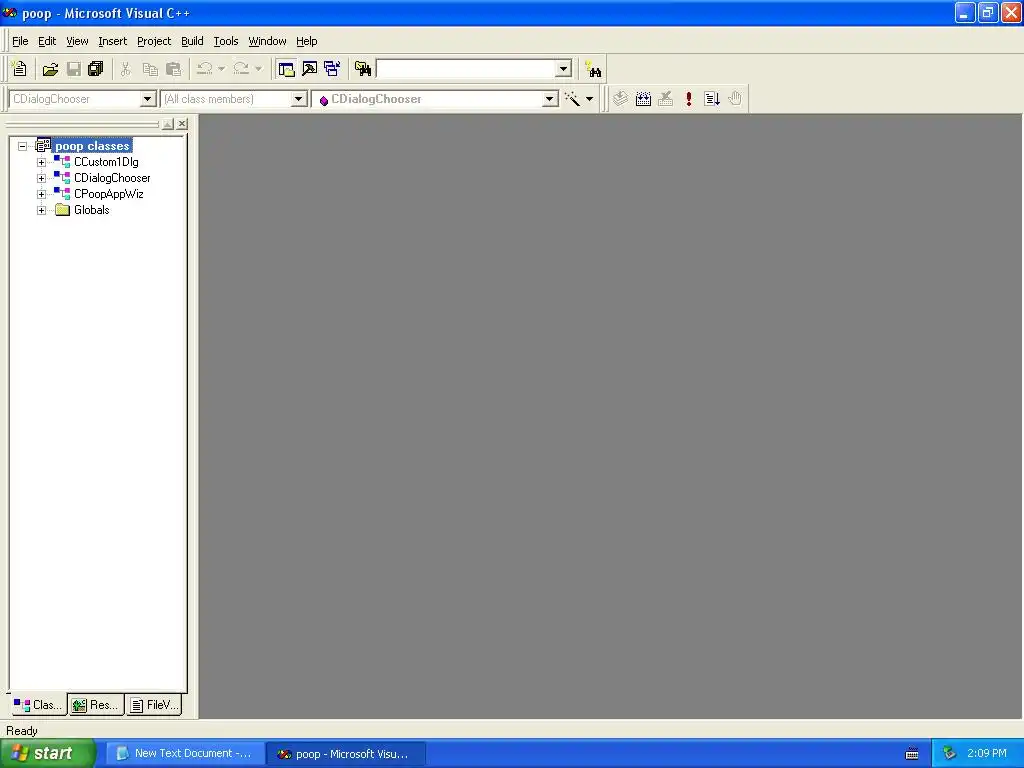Click the Compile icon on build toolbar
The height and width of the screenshot is (768, 1024).
tap(620, 99)
